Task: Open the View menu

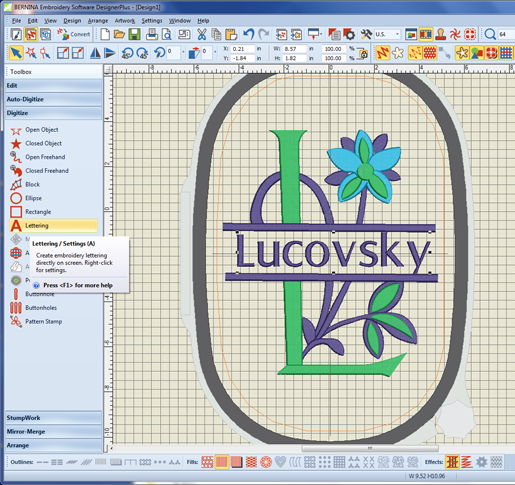Action: 50,21
